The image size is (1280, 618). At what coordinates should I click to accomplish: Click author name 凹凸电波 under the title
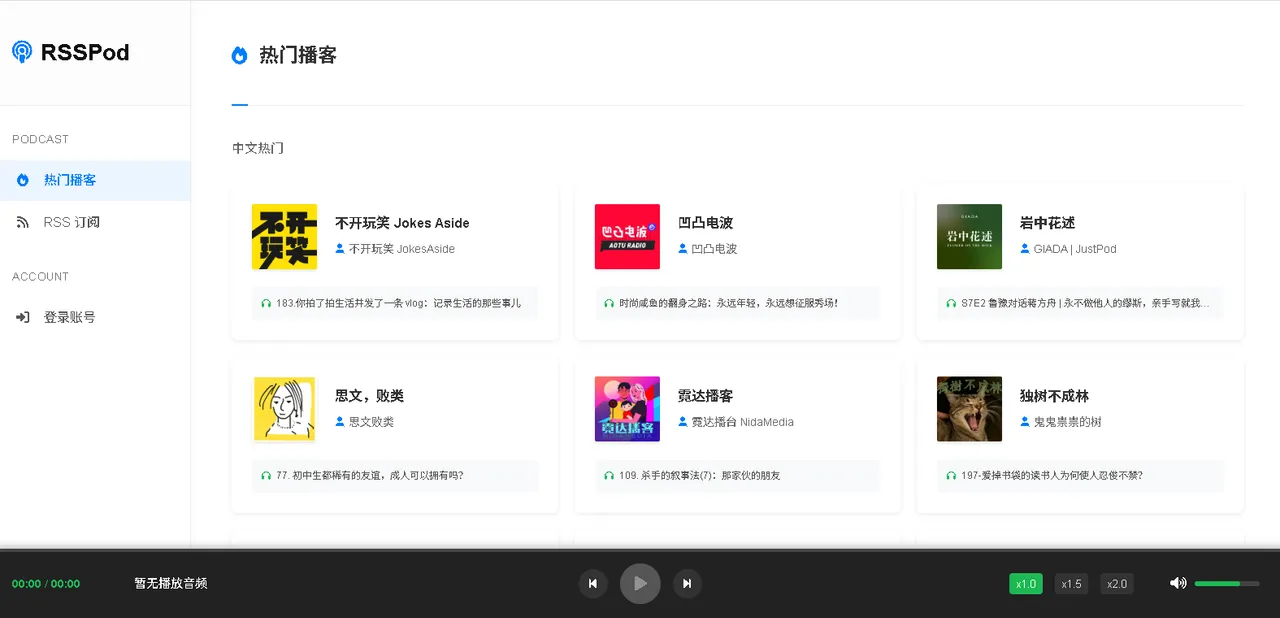point(714,249)
